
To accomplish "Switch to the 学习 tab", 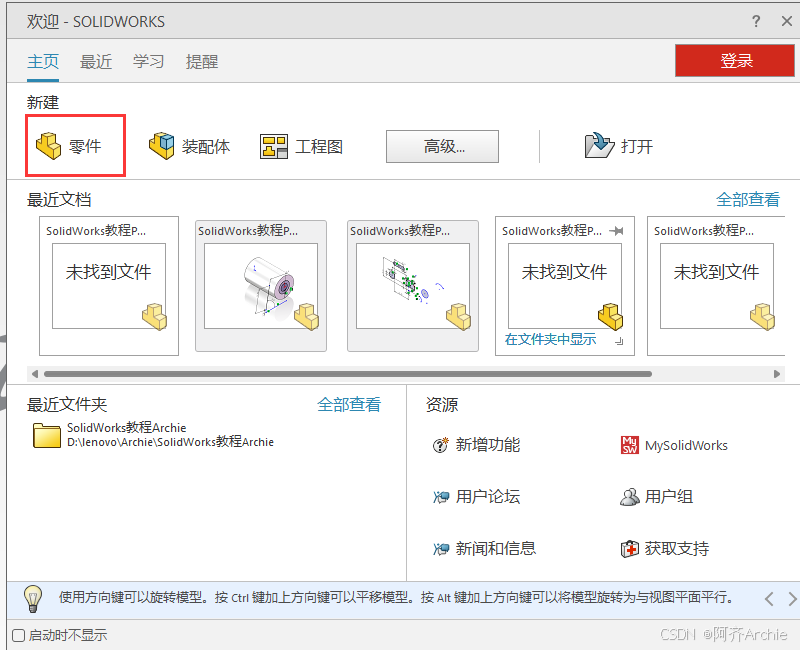I will 148,62.
